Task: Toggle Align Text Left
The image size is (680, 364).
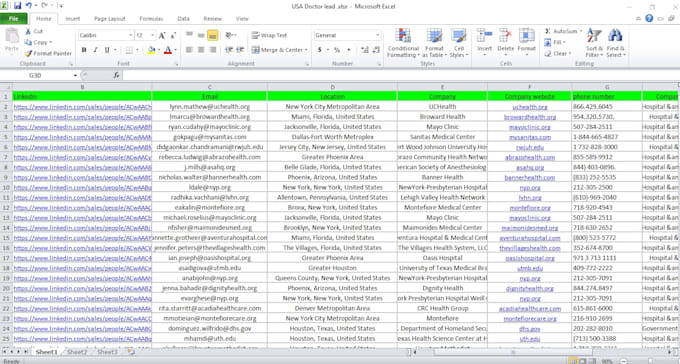Action: pyautogui.click(x=189, y=50)
